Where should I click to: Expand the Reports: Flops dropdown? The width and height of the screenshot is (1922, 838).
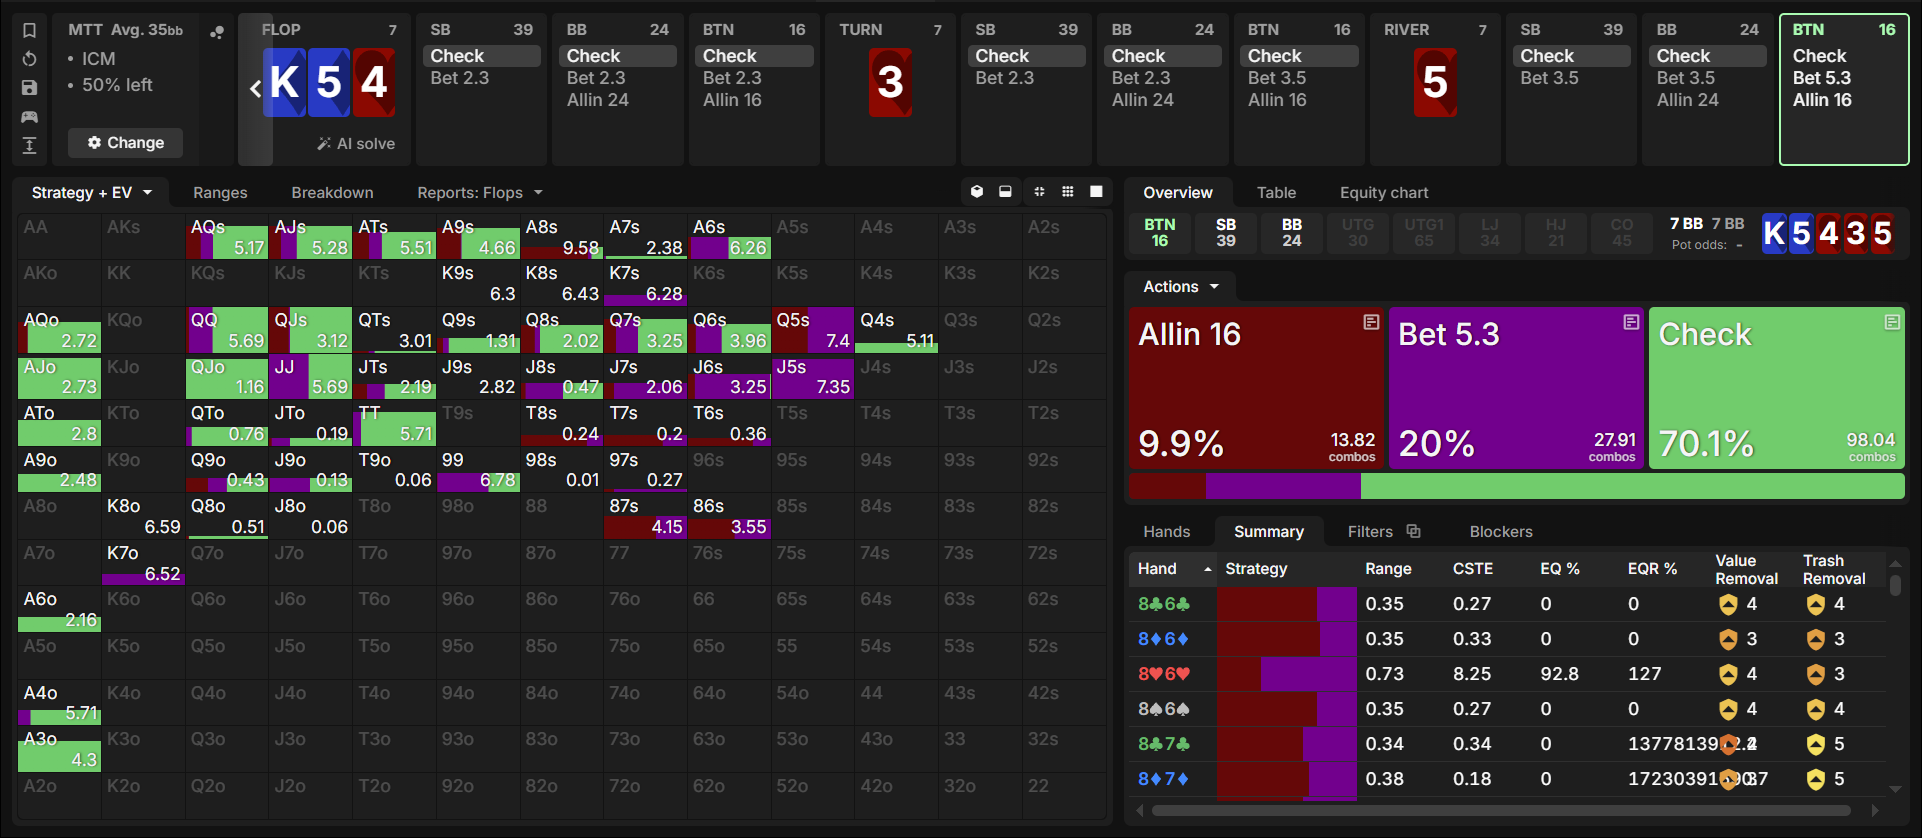point(480,192)
